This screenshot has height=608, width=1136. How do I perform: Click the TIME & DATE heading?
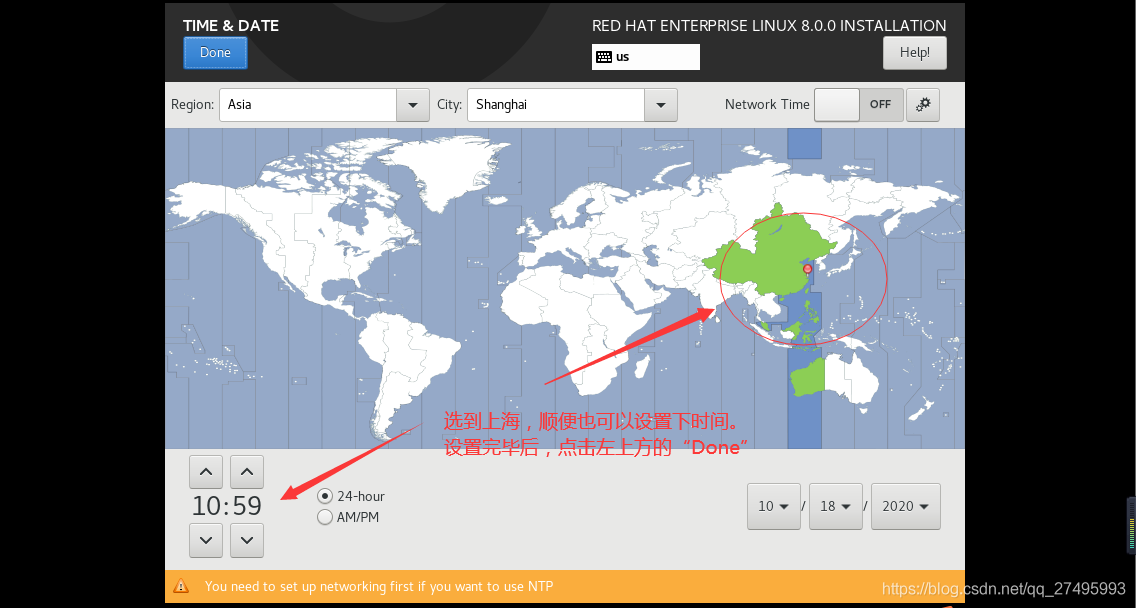231,25
